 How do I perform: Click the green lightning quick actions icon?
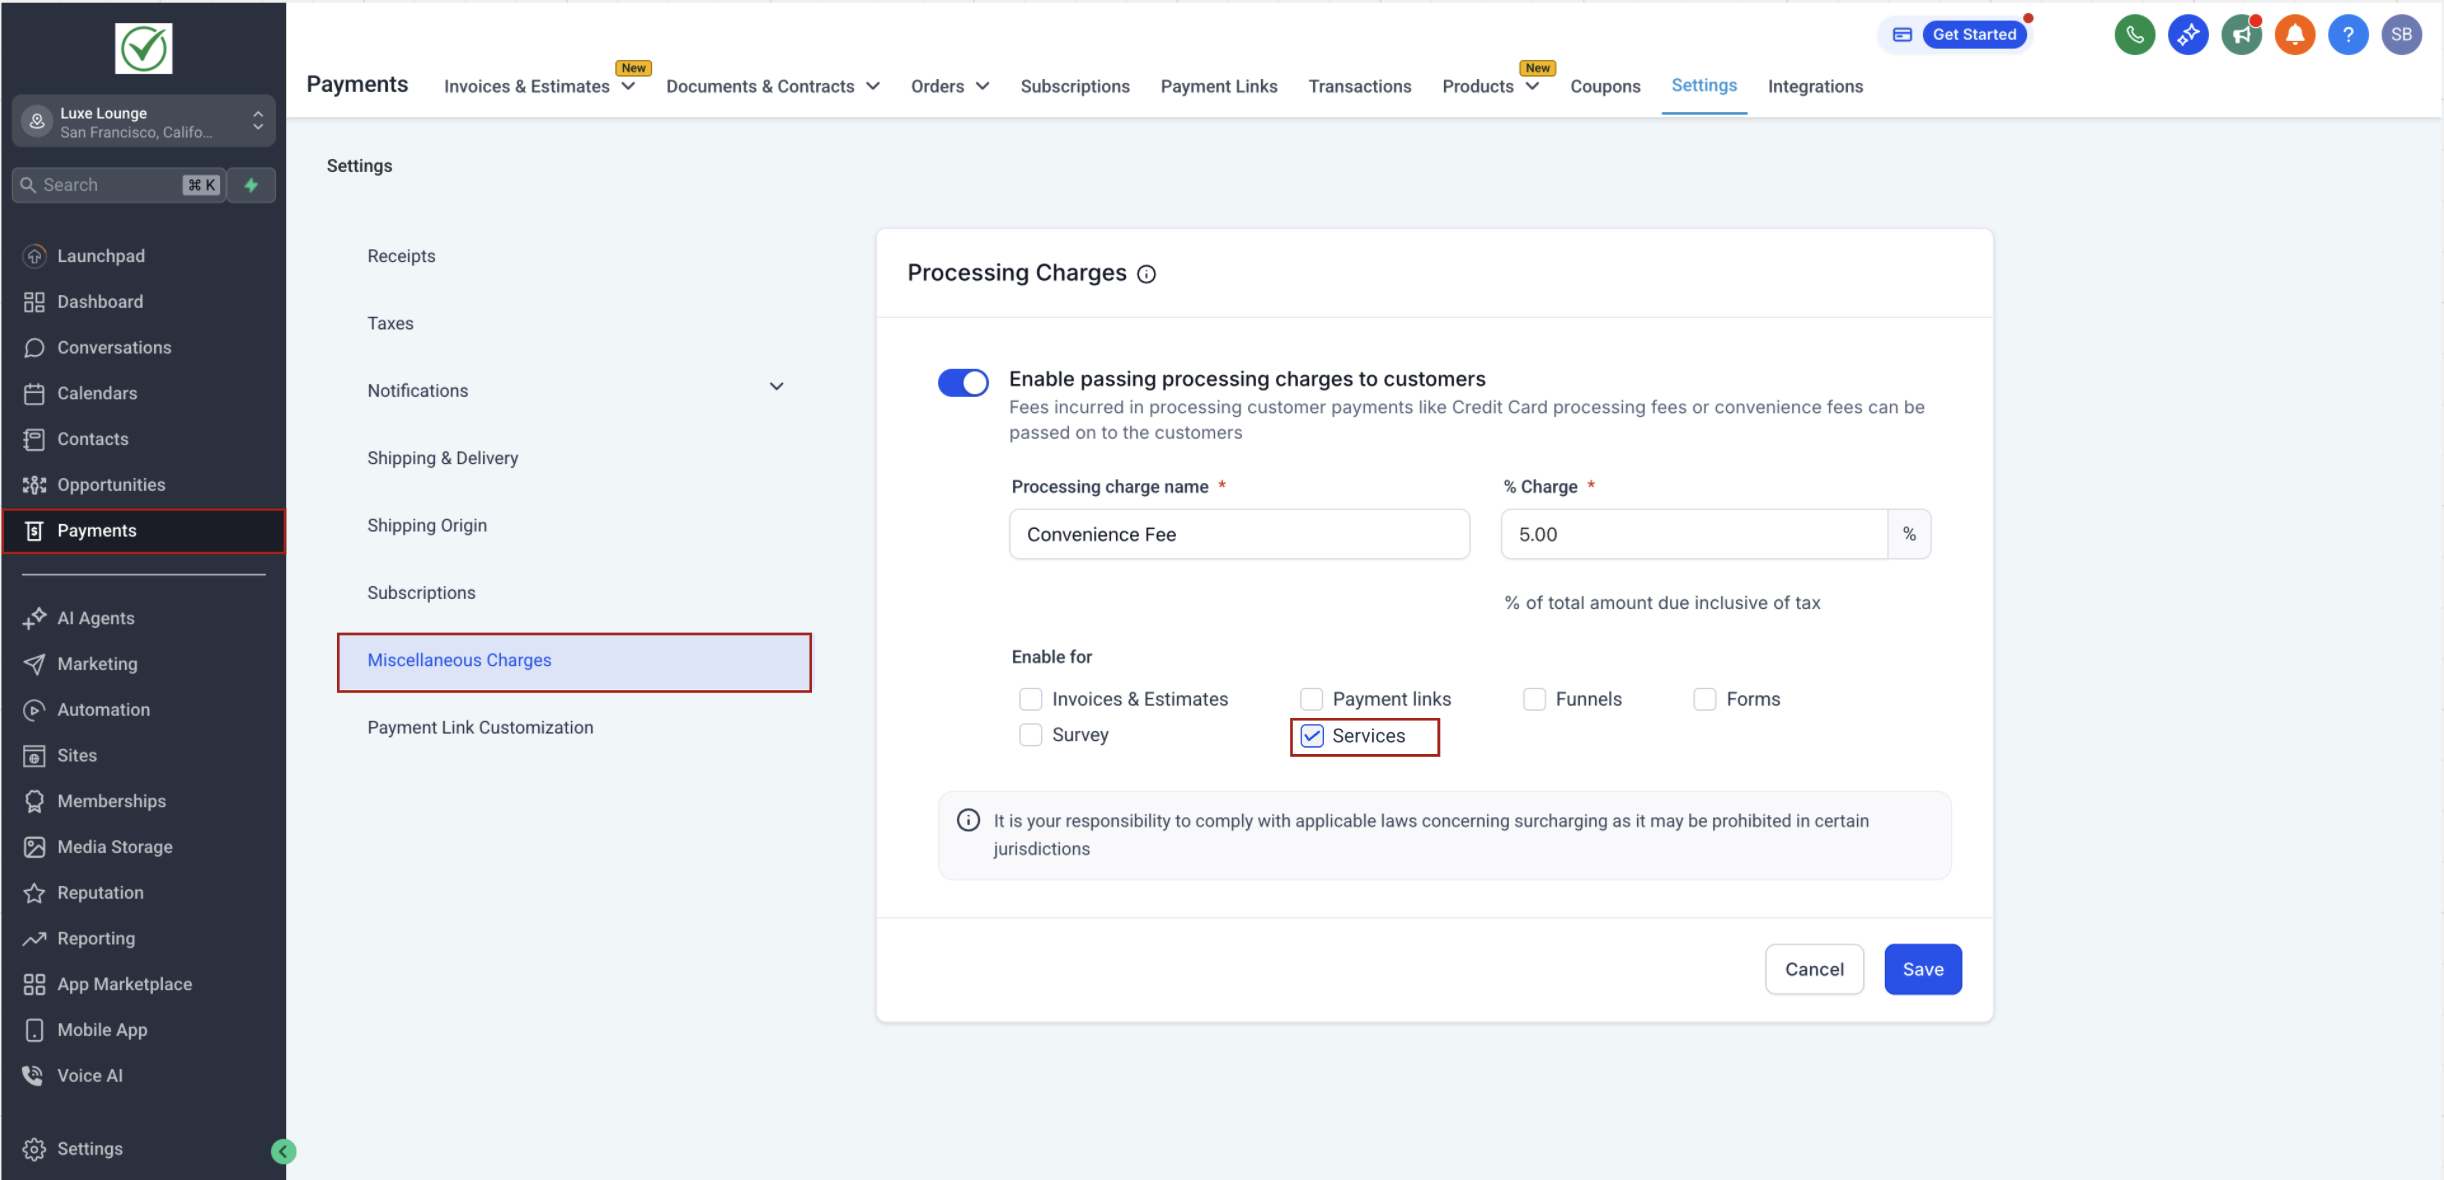pyautogui.click(x=251, y=185)
